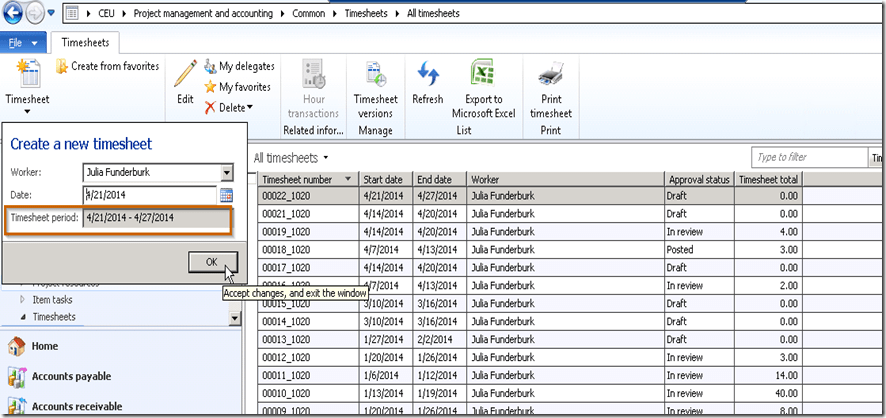
Task: Click the back navigation arrow
Action: pos(15,15)
